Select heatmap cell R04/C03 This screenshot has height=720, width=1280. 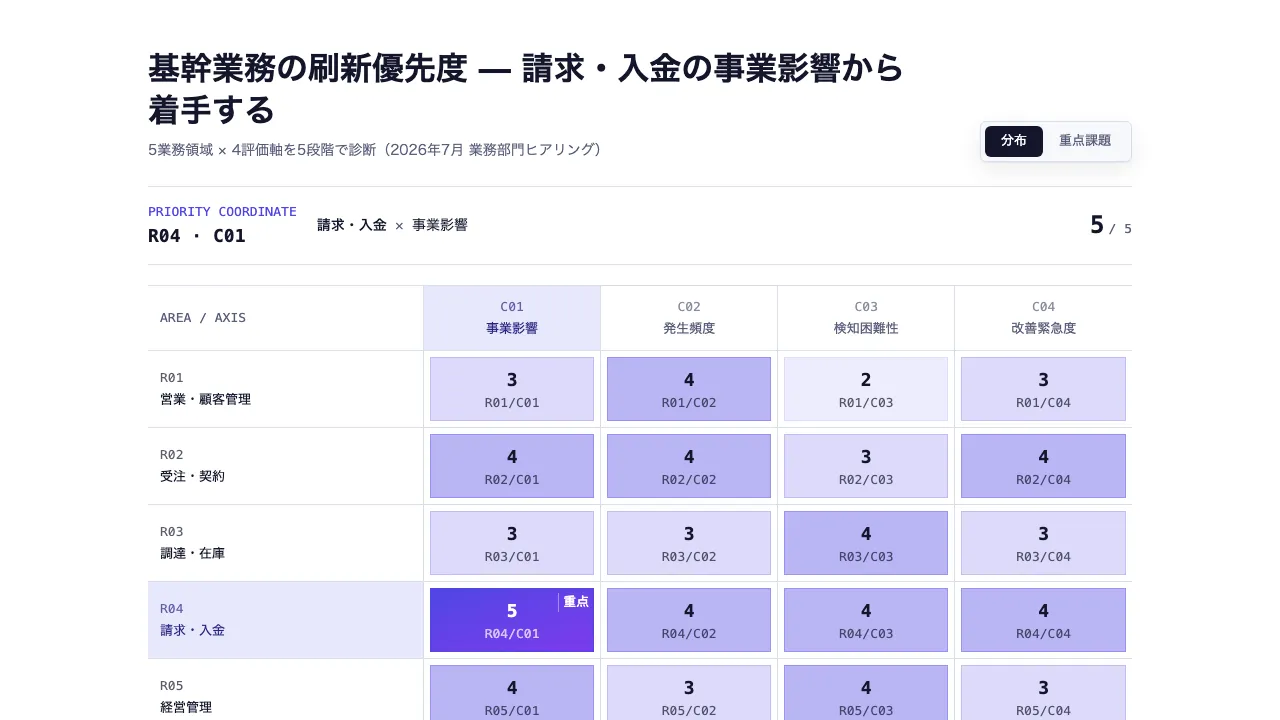click(x=866, y=620)
